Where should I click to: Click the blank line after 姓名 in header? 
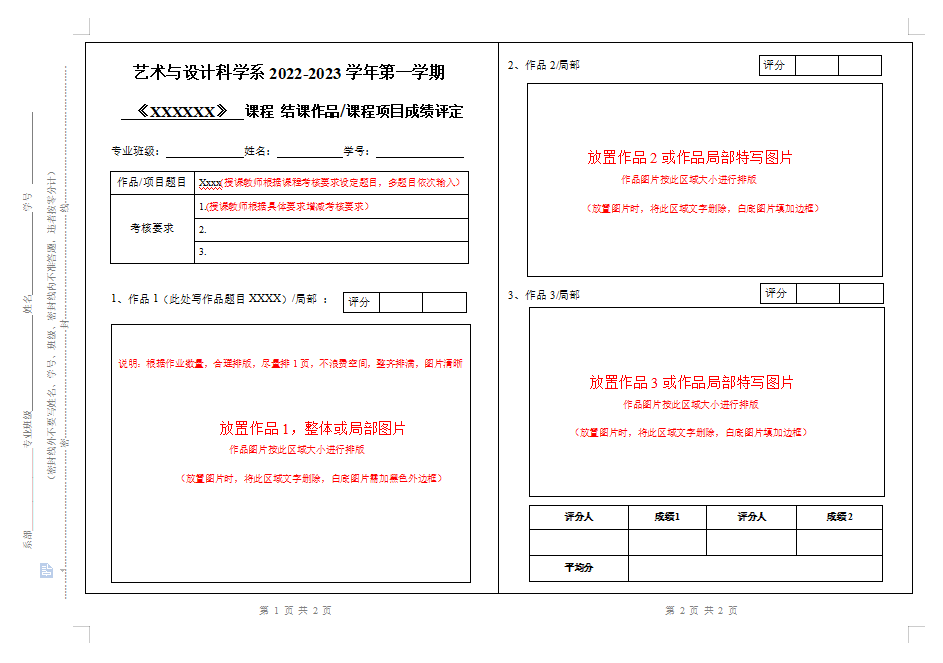pyautogui.click(x=308, y=152)
